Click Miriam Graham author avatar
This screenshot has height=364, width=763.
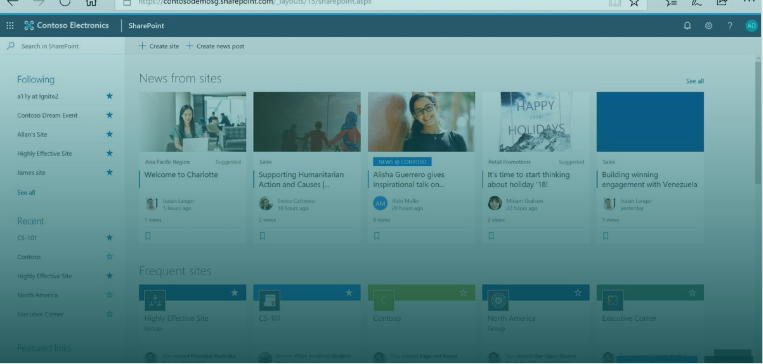[x=495, y=203]
